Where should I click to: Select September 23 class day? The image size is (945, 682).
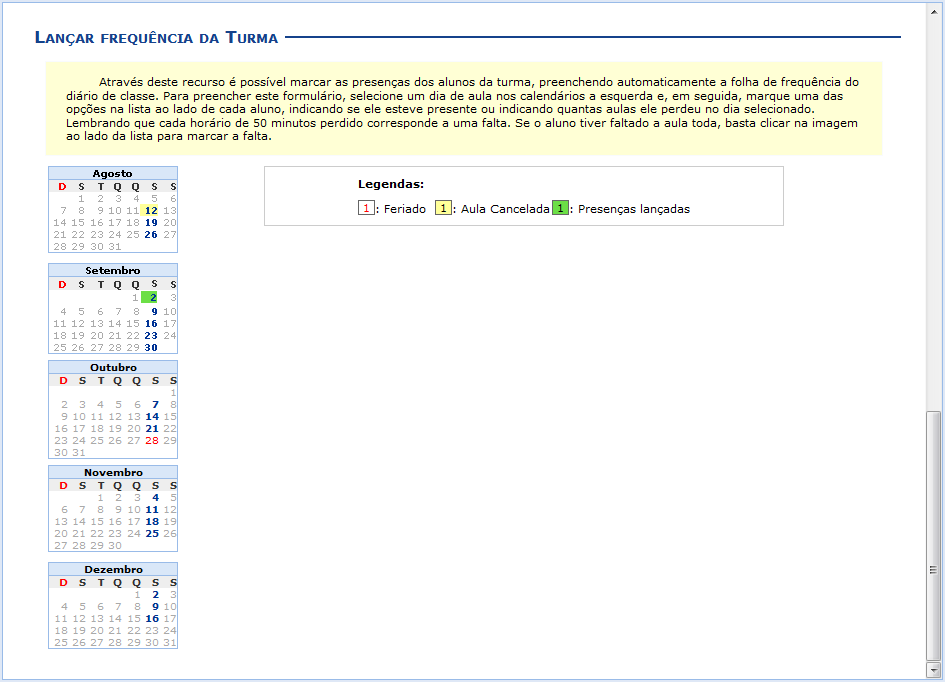[151, 336]
